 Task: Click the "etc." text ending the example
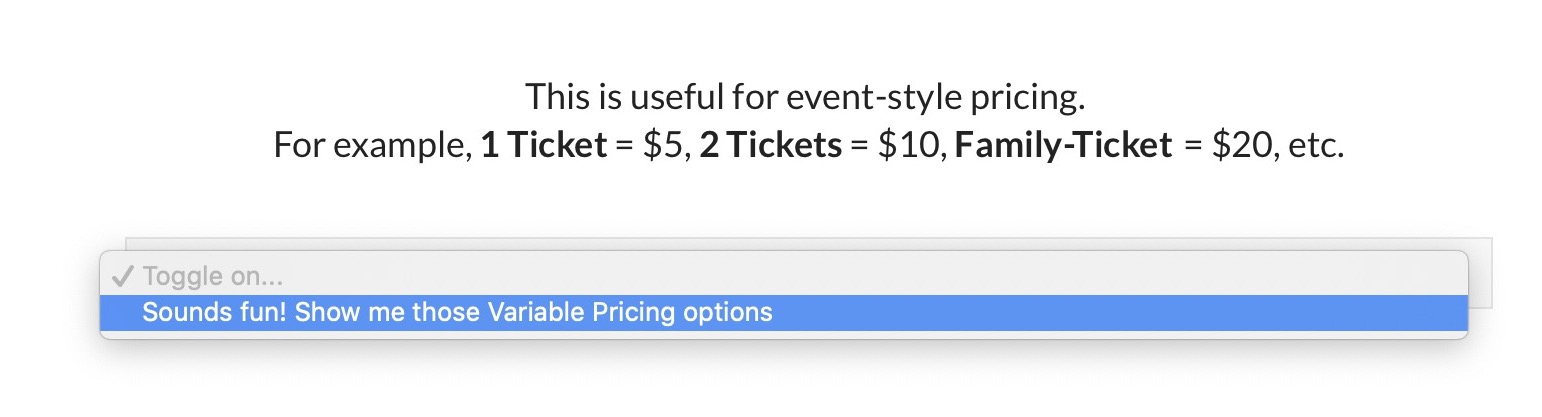[1314, 146]
